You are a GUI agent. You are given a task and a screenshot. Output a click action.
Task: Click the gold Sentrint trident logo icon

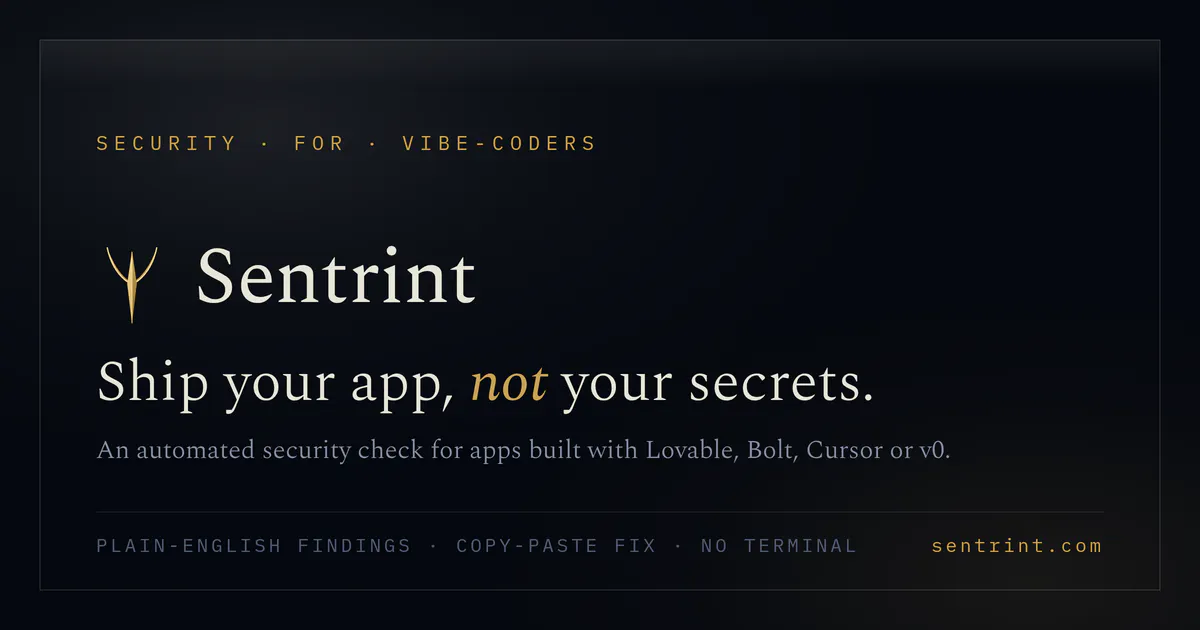pyautogui.click(x=131, y=284)
